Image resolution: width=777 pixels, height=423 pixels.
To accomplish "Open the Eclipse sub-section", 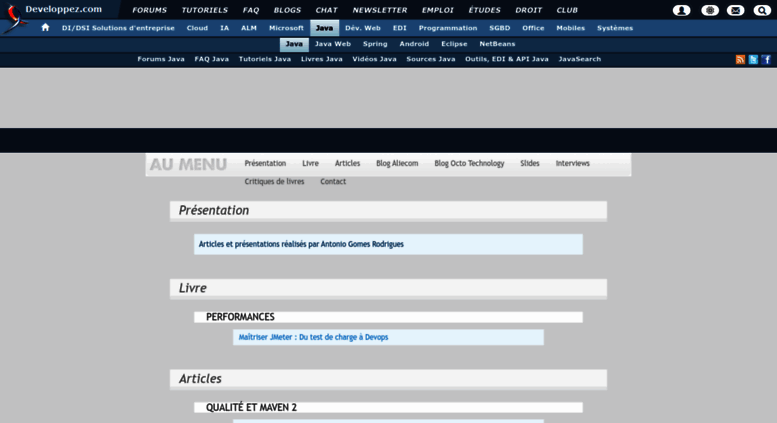I will pyautogui.click(x=454, y=44).
